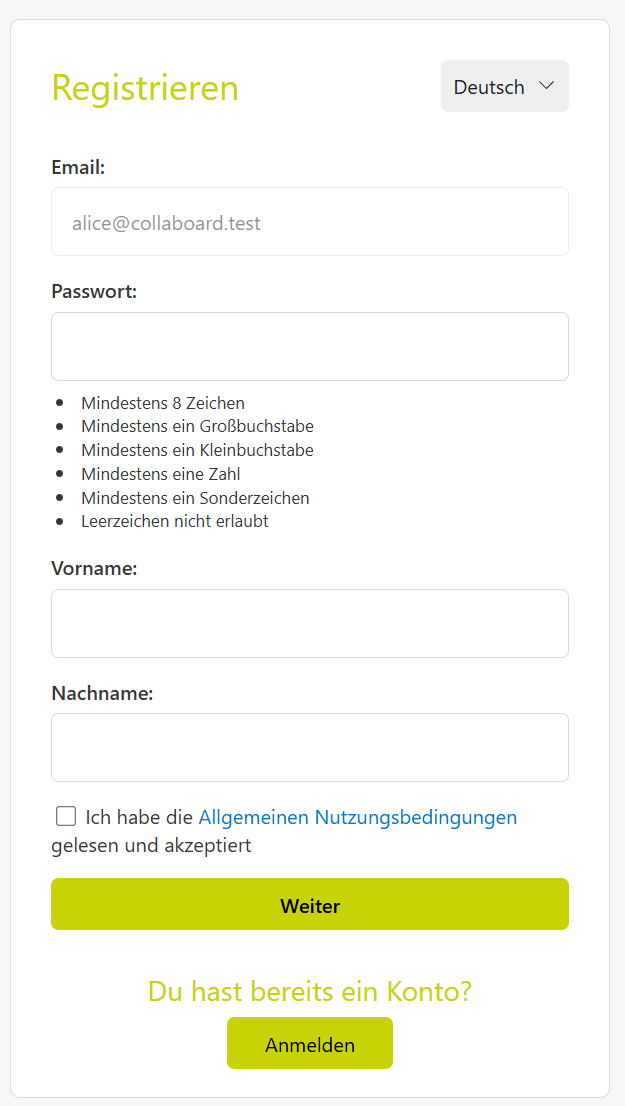The image size is (625, 1106).
Task: Click the 'Vorname:' field label
Action: click(94, 568)
